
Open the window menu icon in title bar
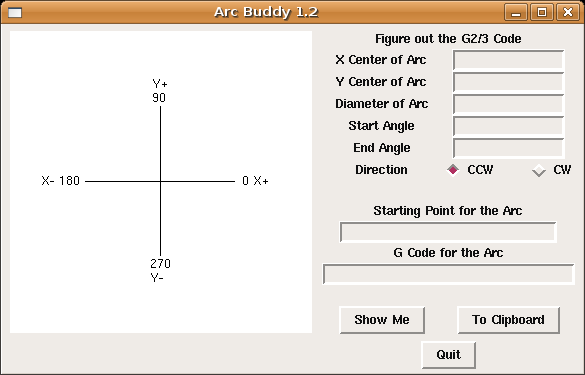[15, 13]
